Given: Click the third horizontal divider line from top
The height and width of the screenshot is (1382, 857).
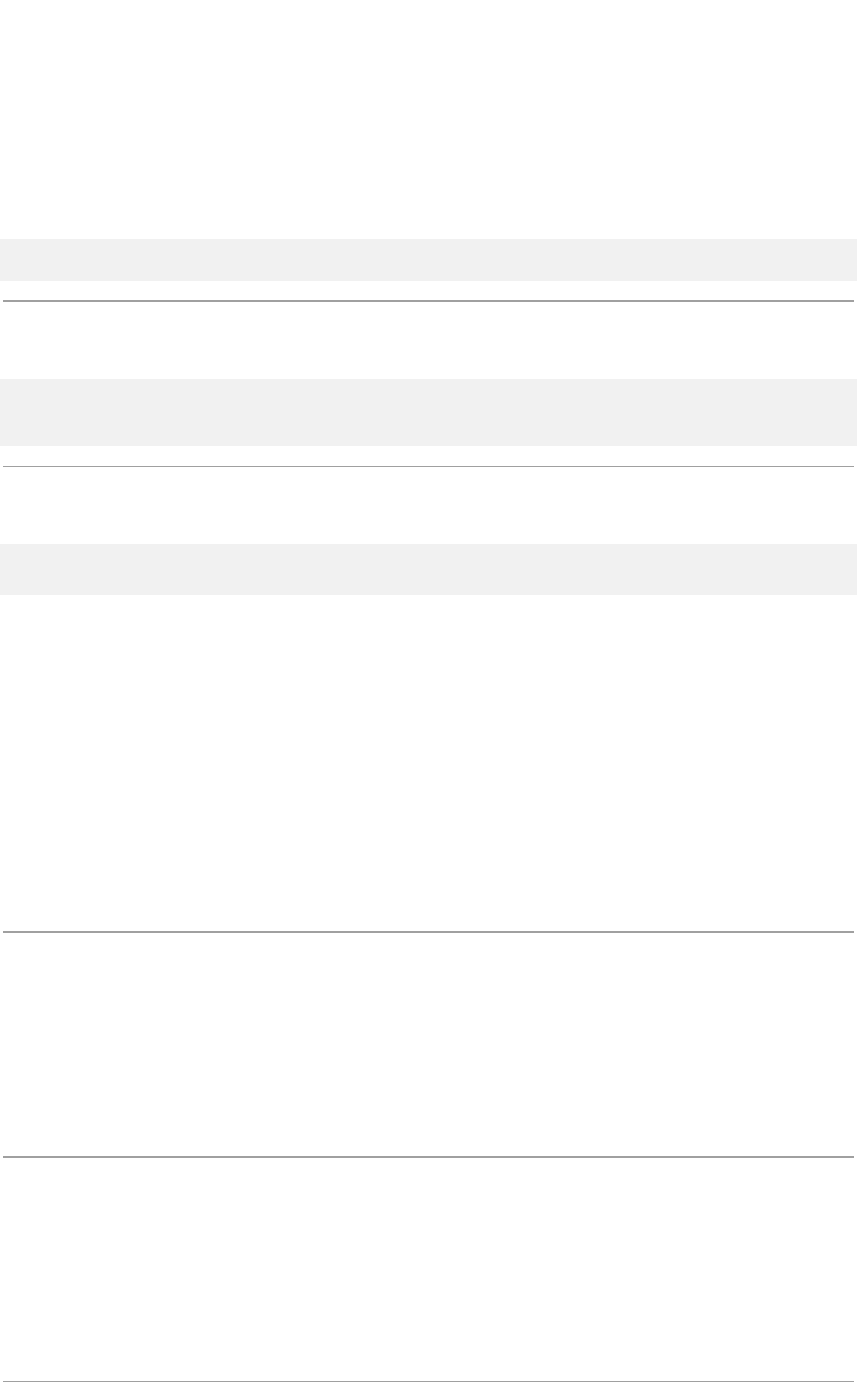Looking at the screenshot, I should coord(428,932).
